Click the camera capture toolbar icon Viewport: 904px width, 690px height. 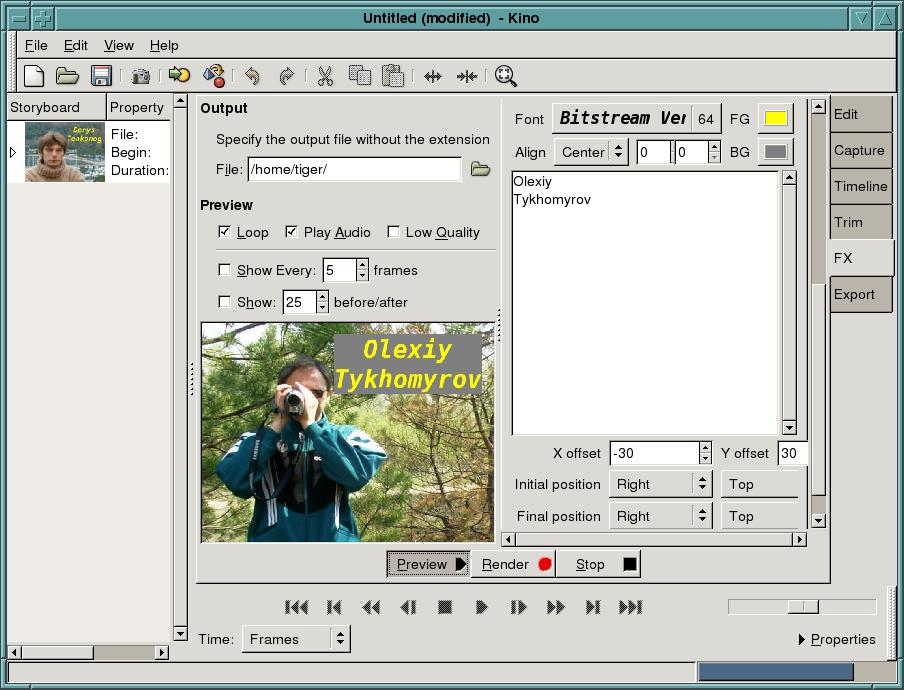tap(141, 76)
